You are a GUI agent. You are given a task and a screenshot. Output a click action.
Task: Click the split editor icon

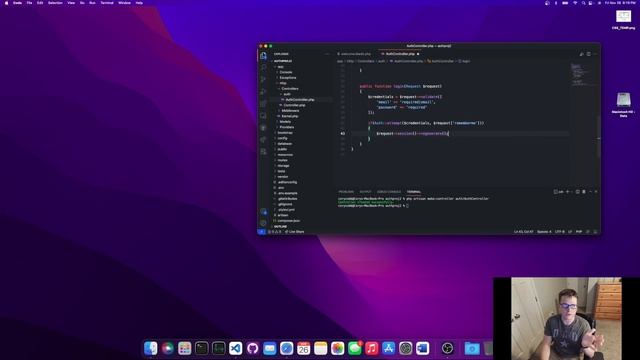pyautogui.click(x=589, y=54)
